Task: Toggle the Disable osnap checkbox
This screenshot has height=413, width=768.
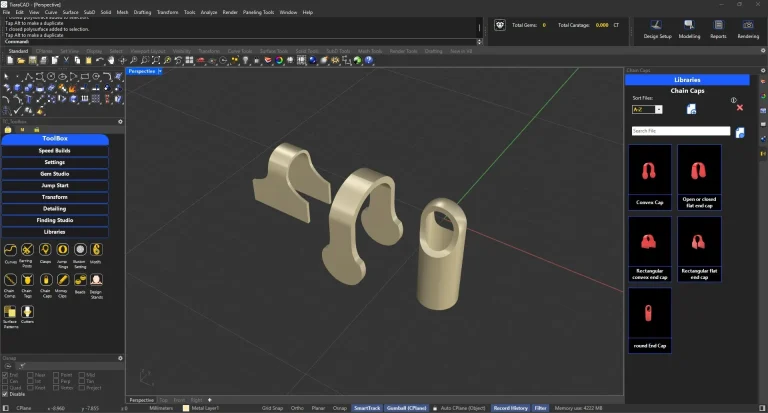Action: pos(5,393)
